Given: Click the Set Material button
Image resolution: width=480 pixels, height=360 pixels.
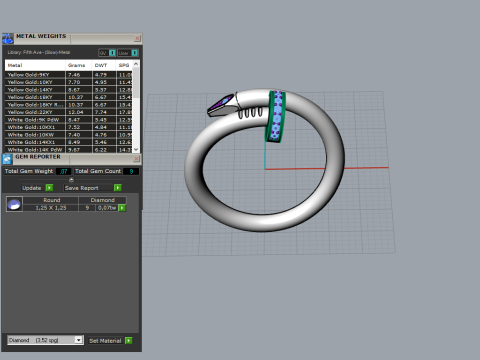Looking at the screenshot, I should [x=105, y=340].
